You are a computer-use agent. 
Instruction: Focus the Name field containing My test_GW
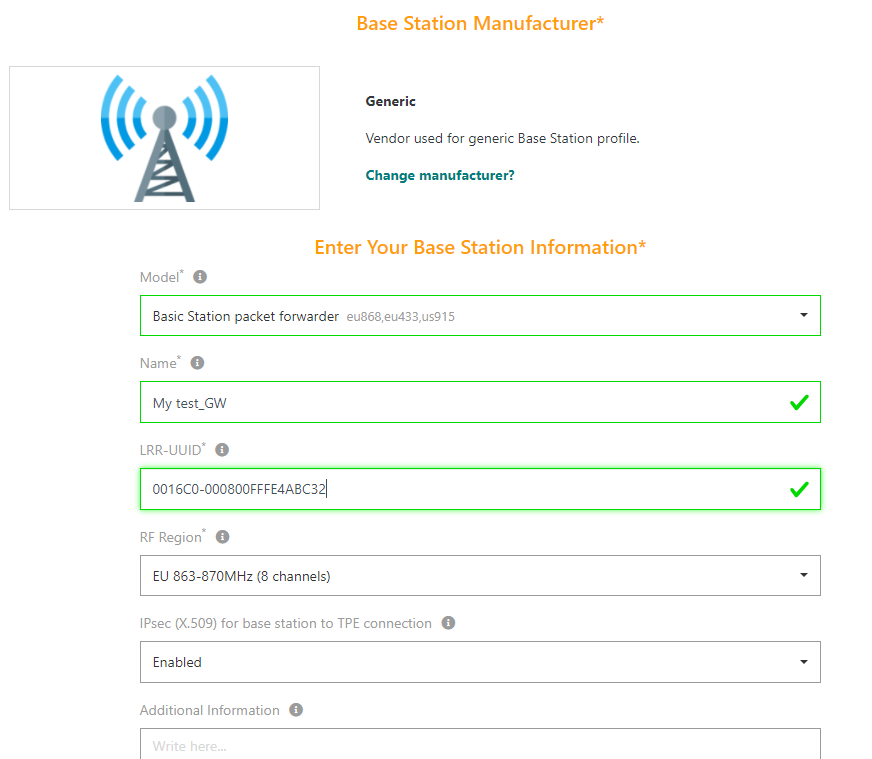click(x=460, y=403)
